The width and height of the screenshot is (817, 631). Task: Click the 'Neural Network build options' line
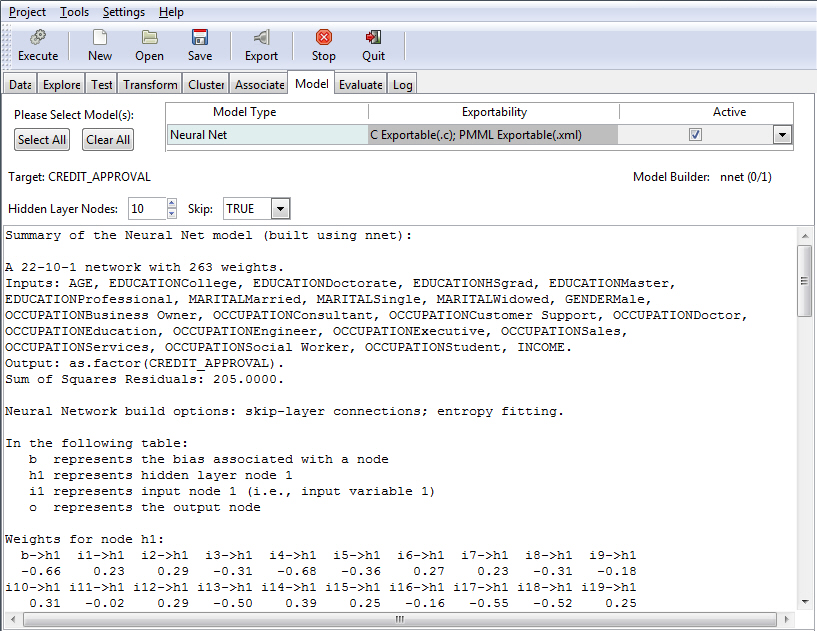coord(284,411)
